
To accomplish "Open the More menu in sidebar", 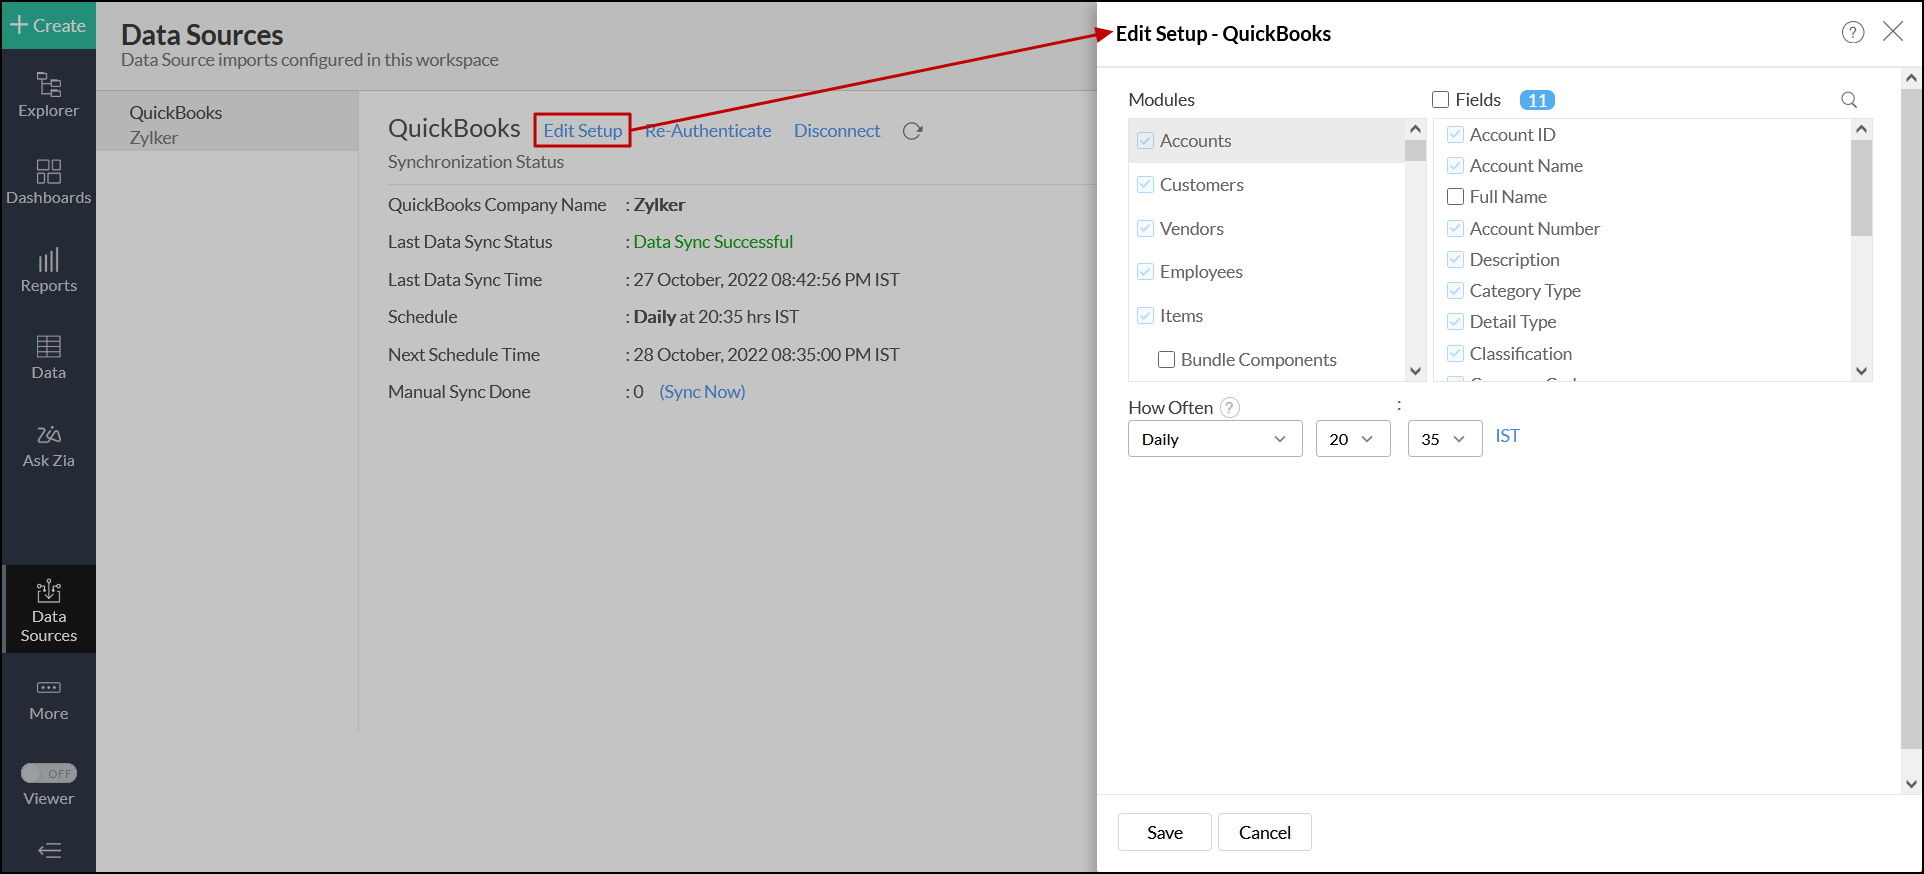I will coord(48,699).
